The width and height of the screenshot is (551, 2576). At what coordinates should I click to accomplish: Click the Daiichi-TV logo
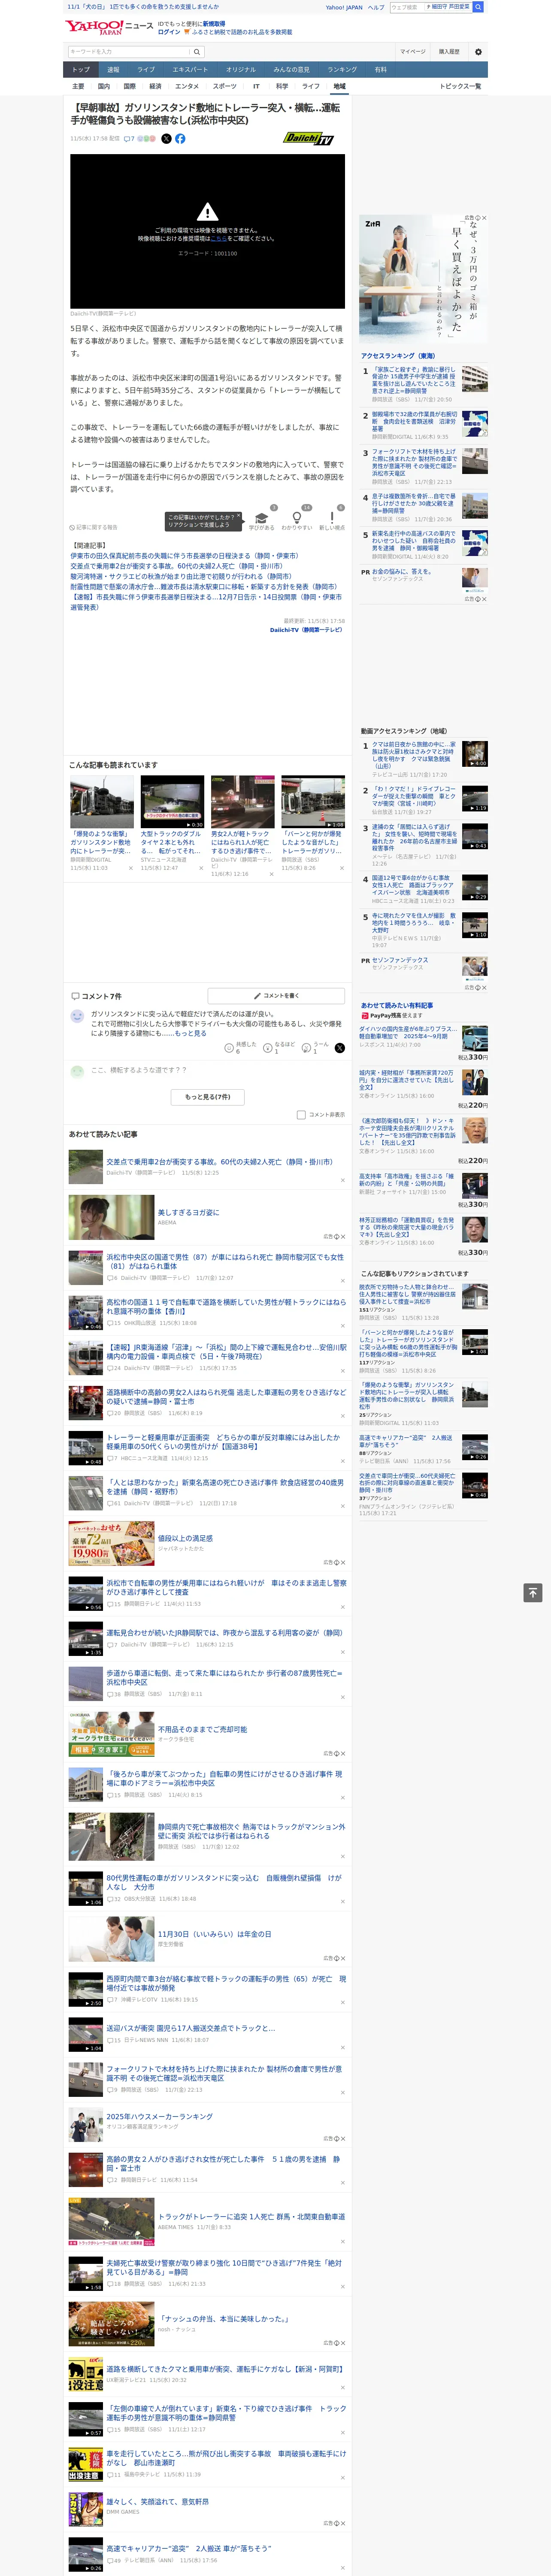[308, 139]
